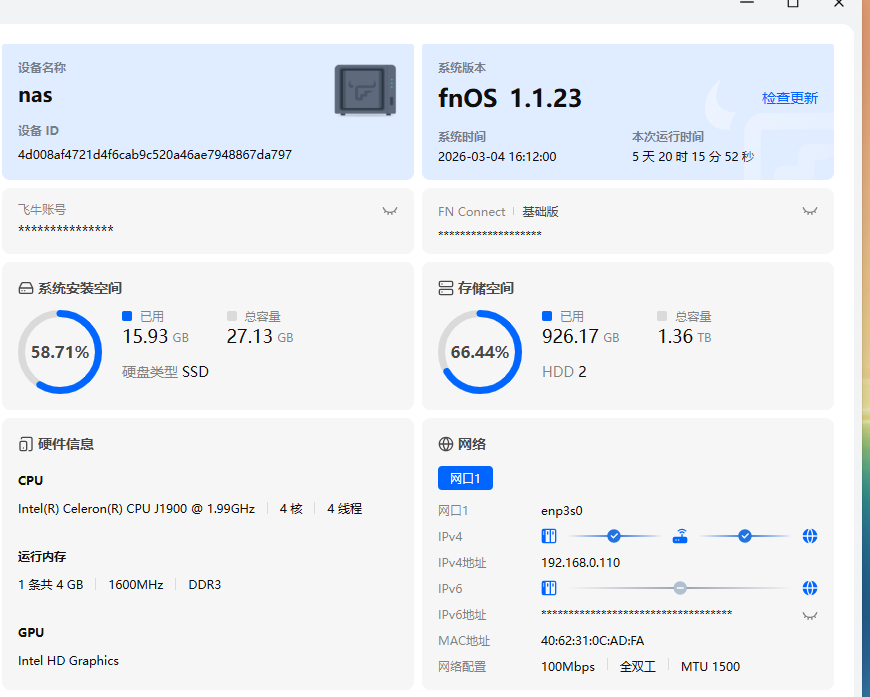Reveal the hidden 飞牛账号 with eye icon
Viewport: 870px width, 697px height.
(390, 211)
